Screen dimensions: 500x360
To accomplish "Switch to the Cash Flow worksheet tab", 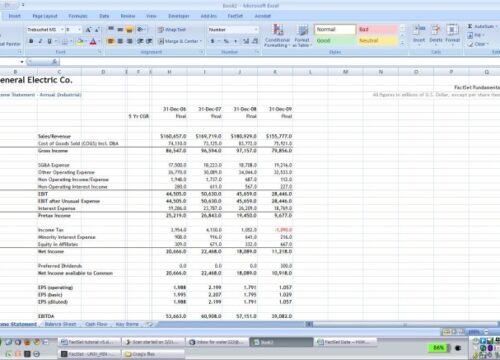I will point(96,324).
